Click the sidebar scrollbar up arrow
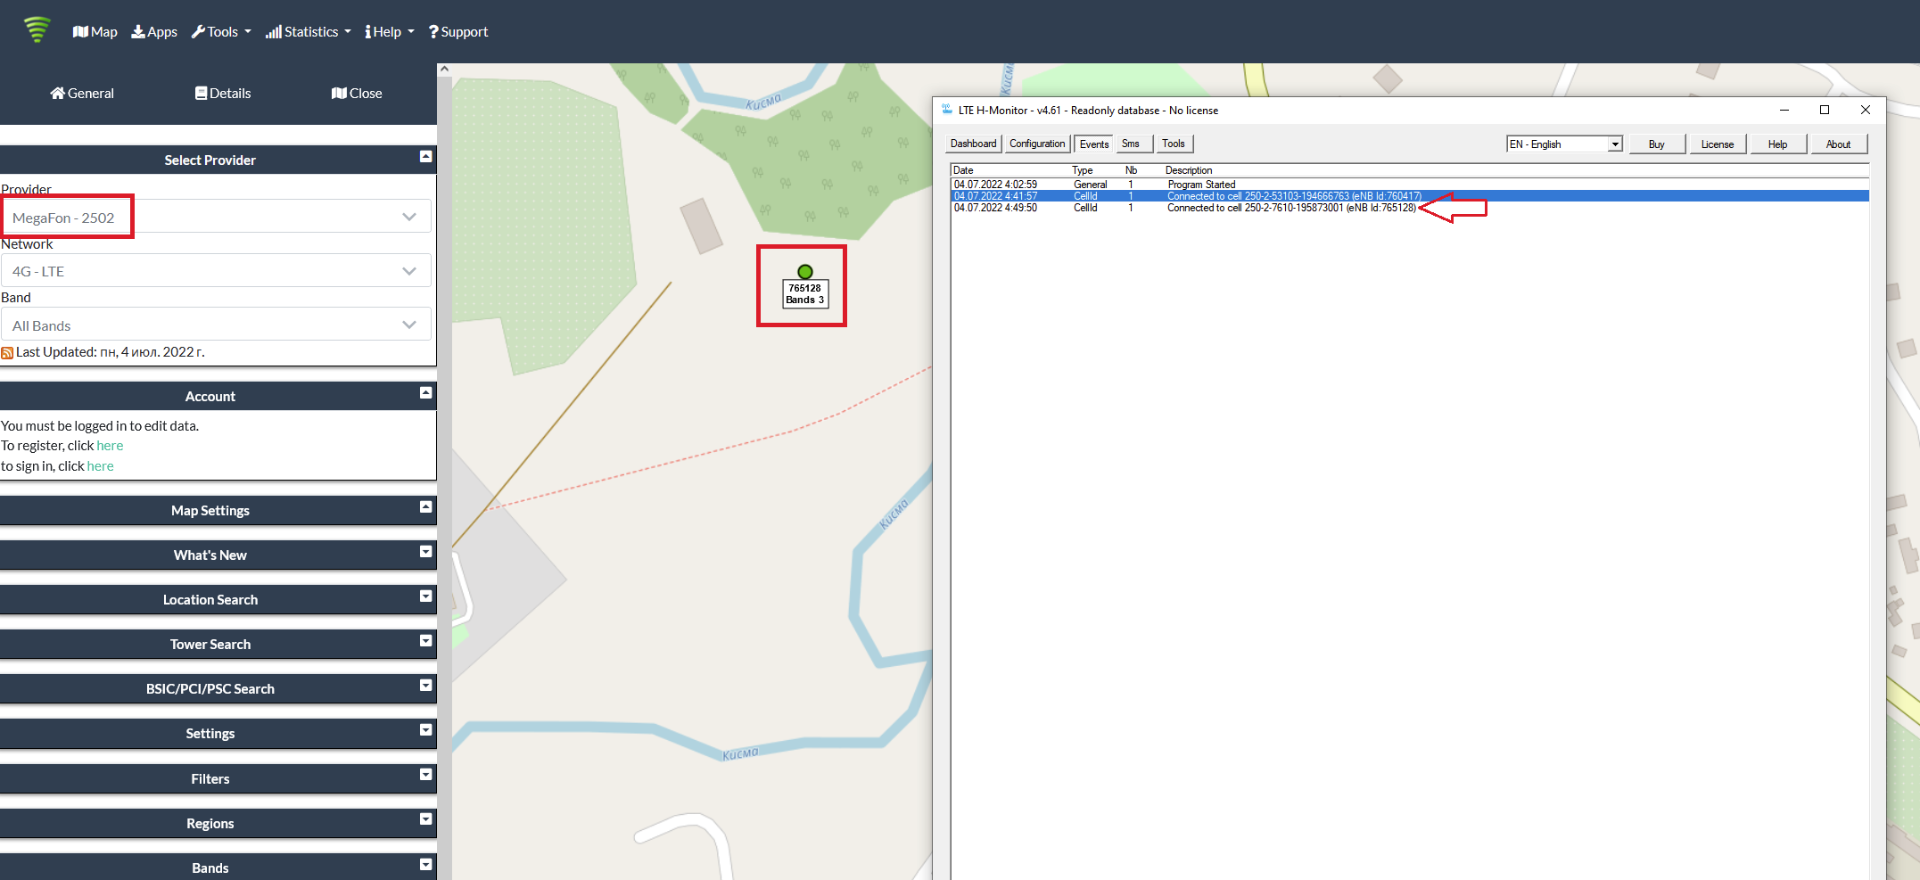 click(x=444, y=70)
